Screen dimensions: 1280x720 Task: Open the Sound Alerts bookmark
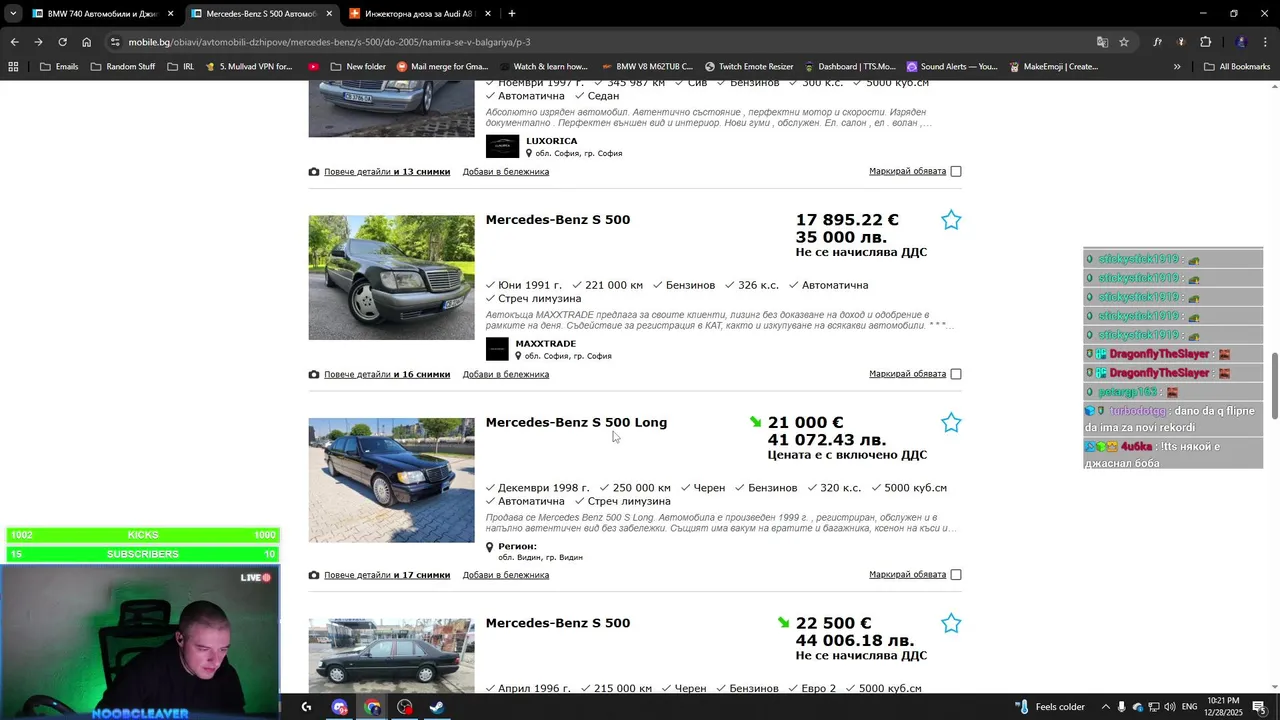pos(951,67)
